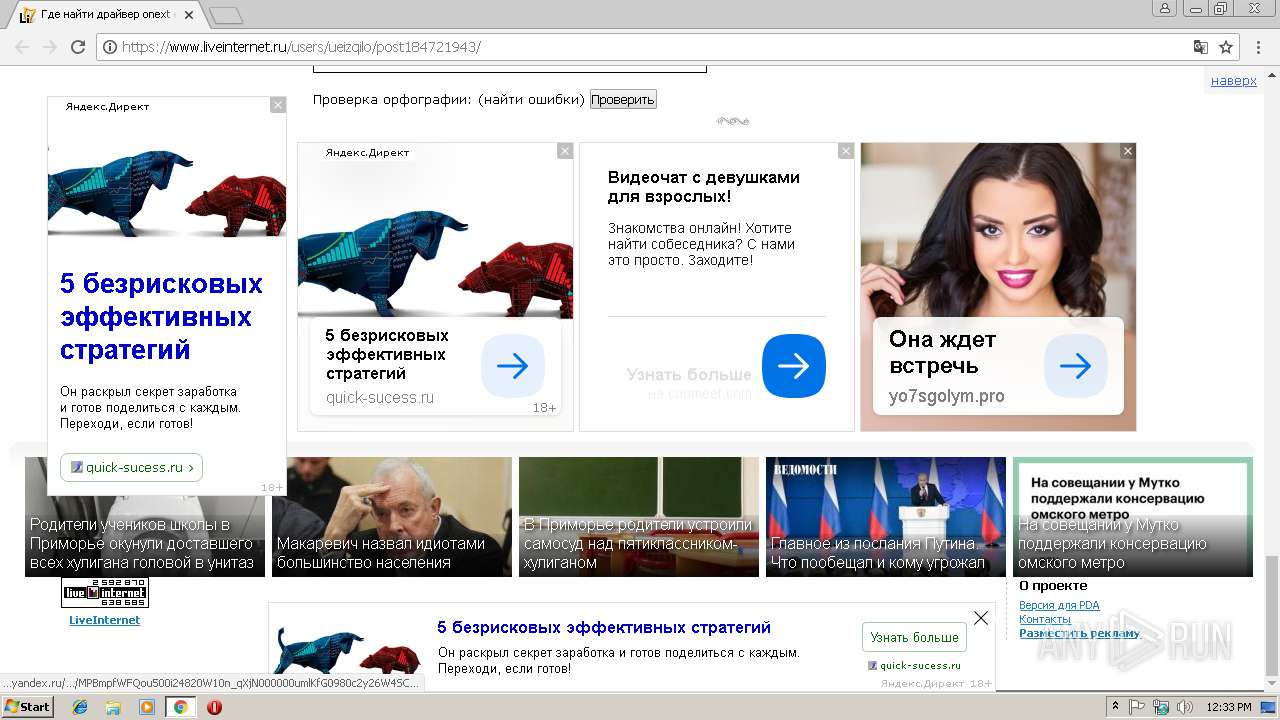Click the taskbar clock showing 12:33 PM
Screen dimensions: 1280x720
click(1229, 707)
